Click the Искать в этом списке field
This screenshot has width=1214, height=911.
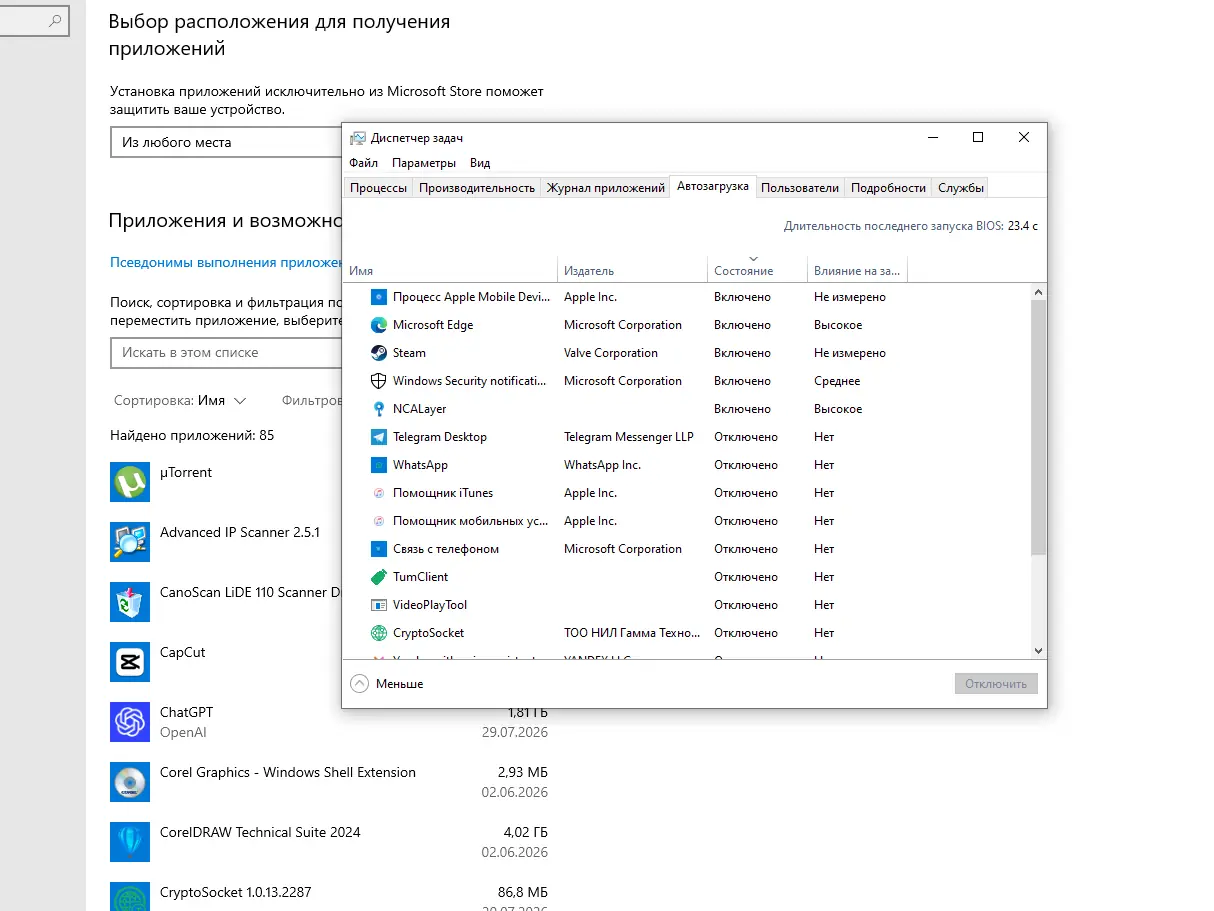click(x=226, y=353)
